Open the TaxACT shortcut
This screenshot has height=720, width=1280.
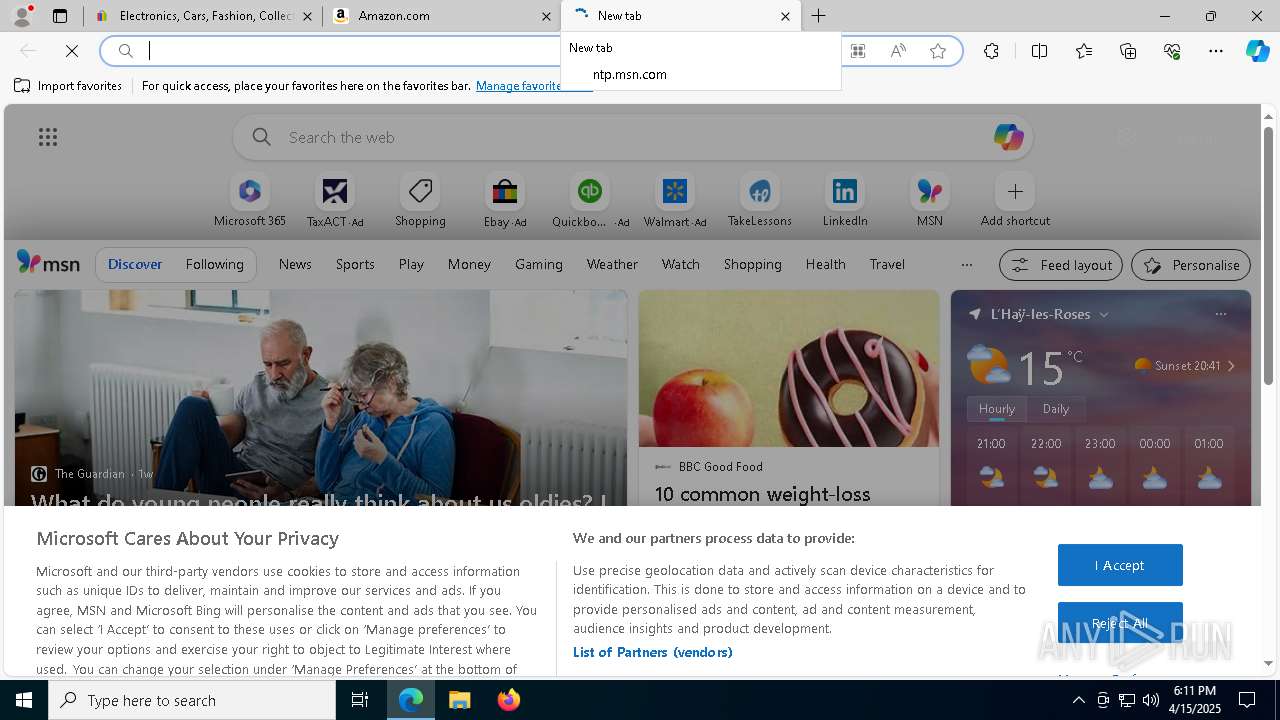335,200
